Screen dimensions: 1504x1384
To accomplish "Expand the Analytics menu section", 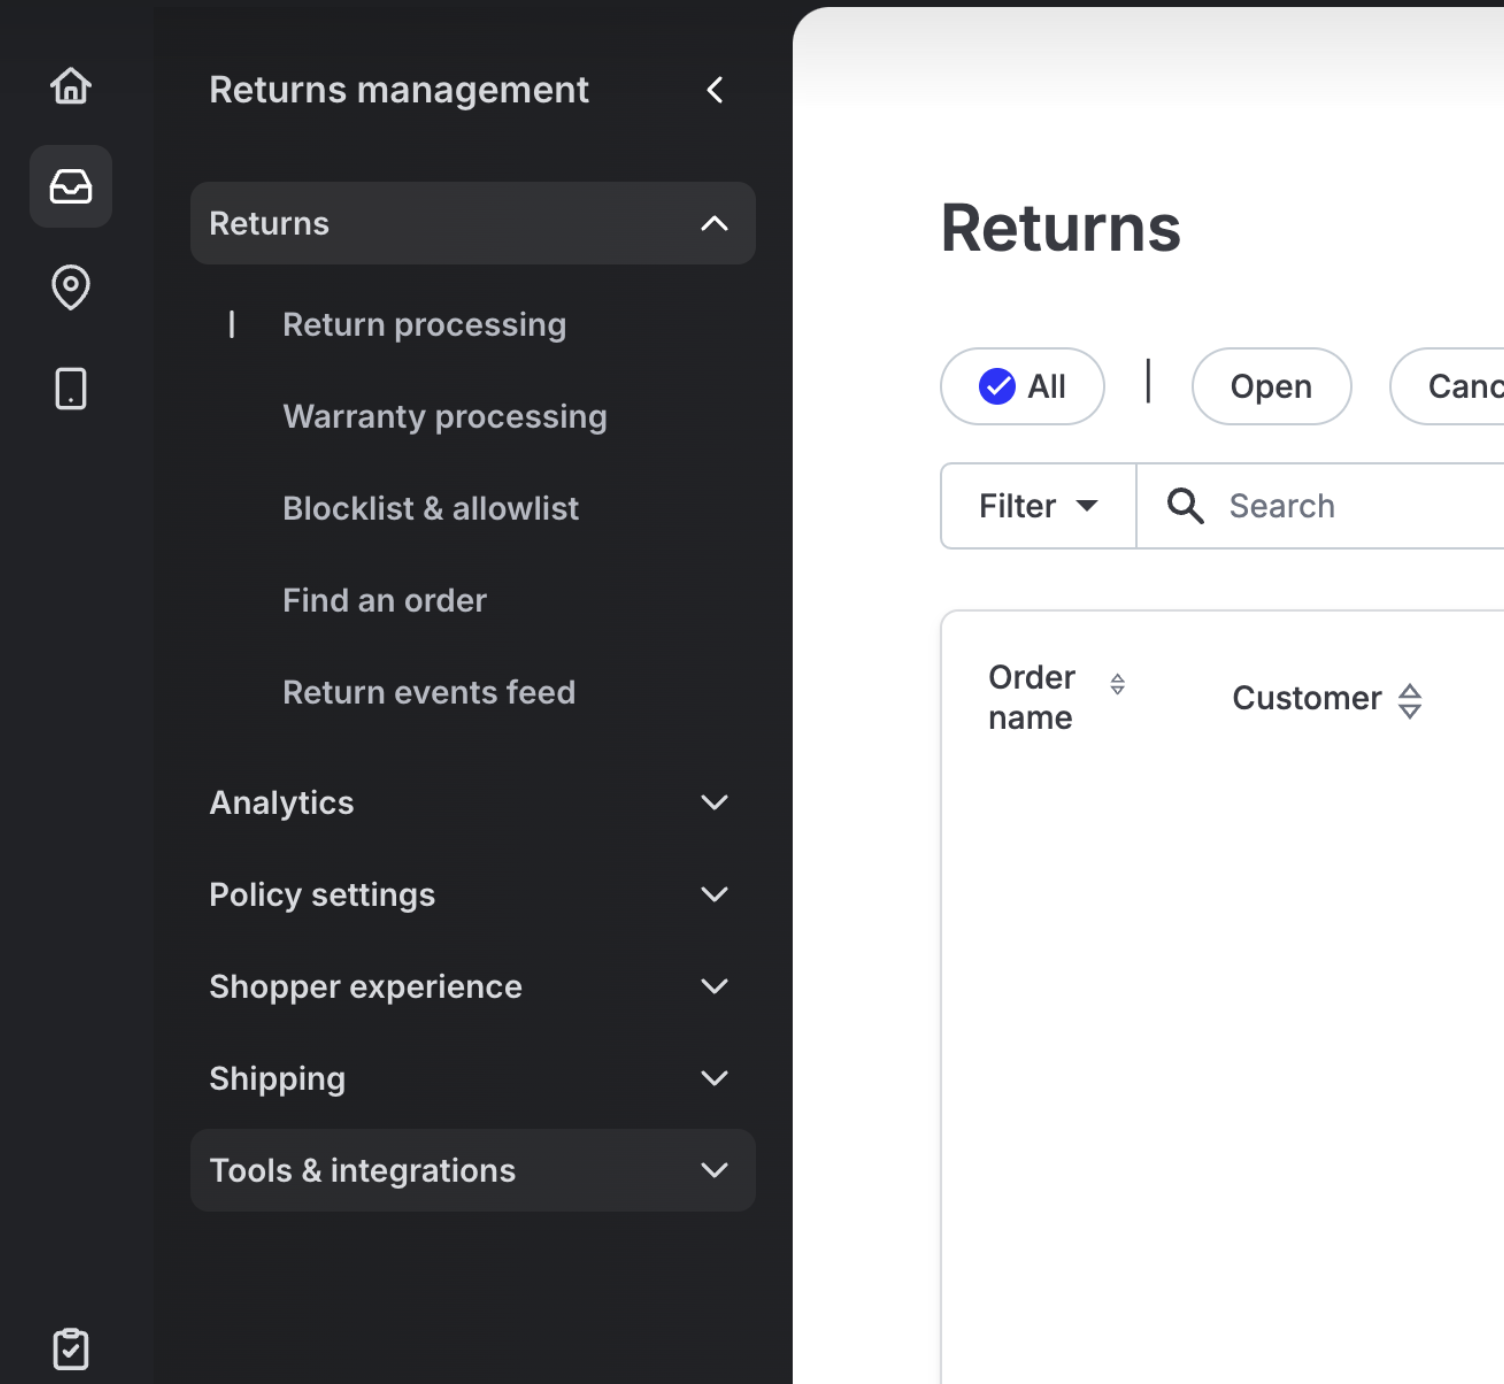I will [472, 803].
